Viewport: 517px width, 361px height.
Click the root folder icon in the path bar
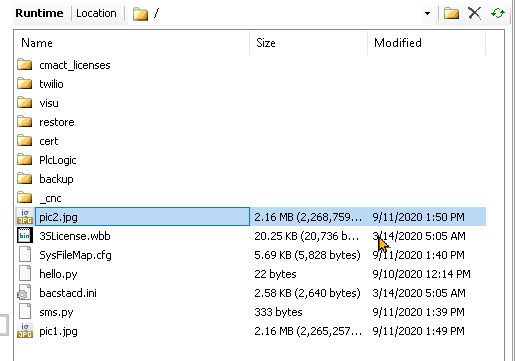tap(140, 14)
